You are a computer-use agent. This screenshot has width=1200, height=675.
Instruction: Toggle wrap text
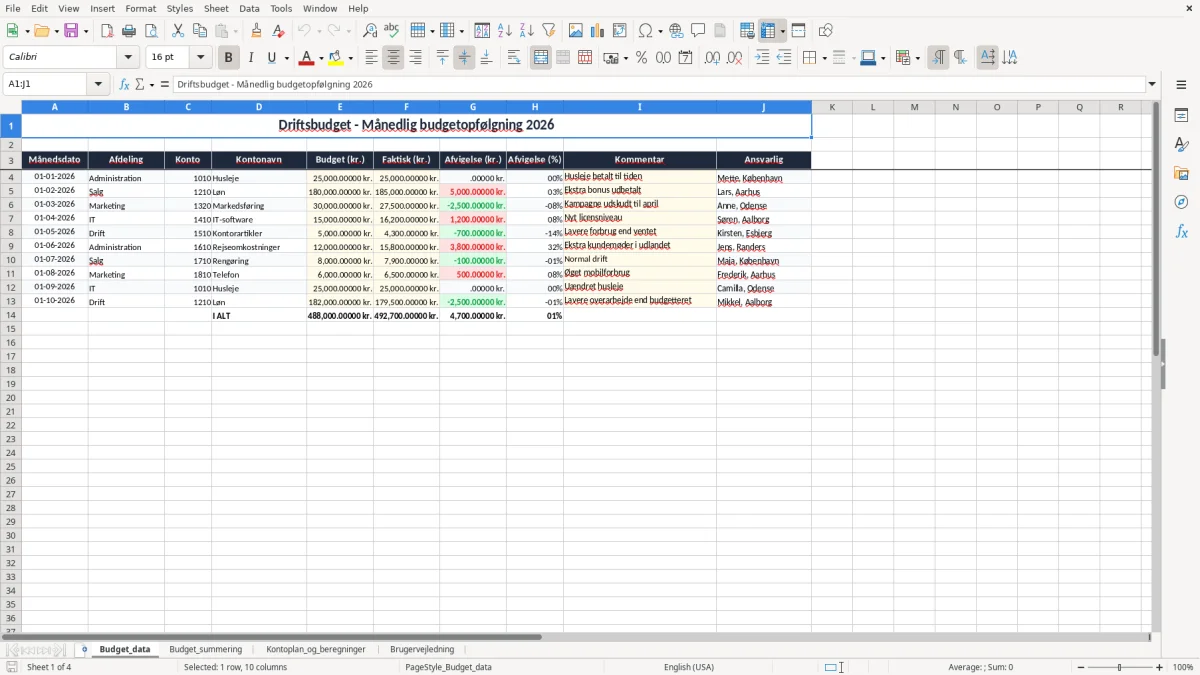(x=514, y=58)
